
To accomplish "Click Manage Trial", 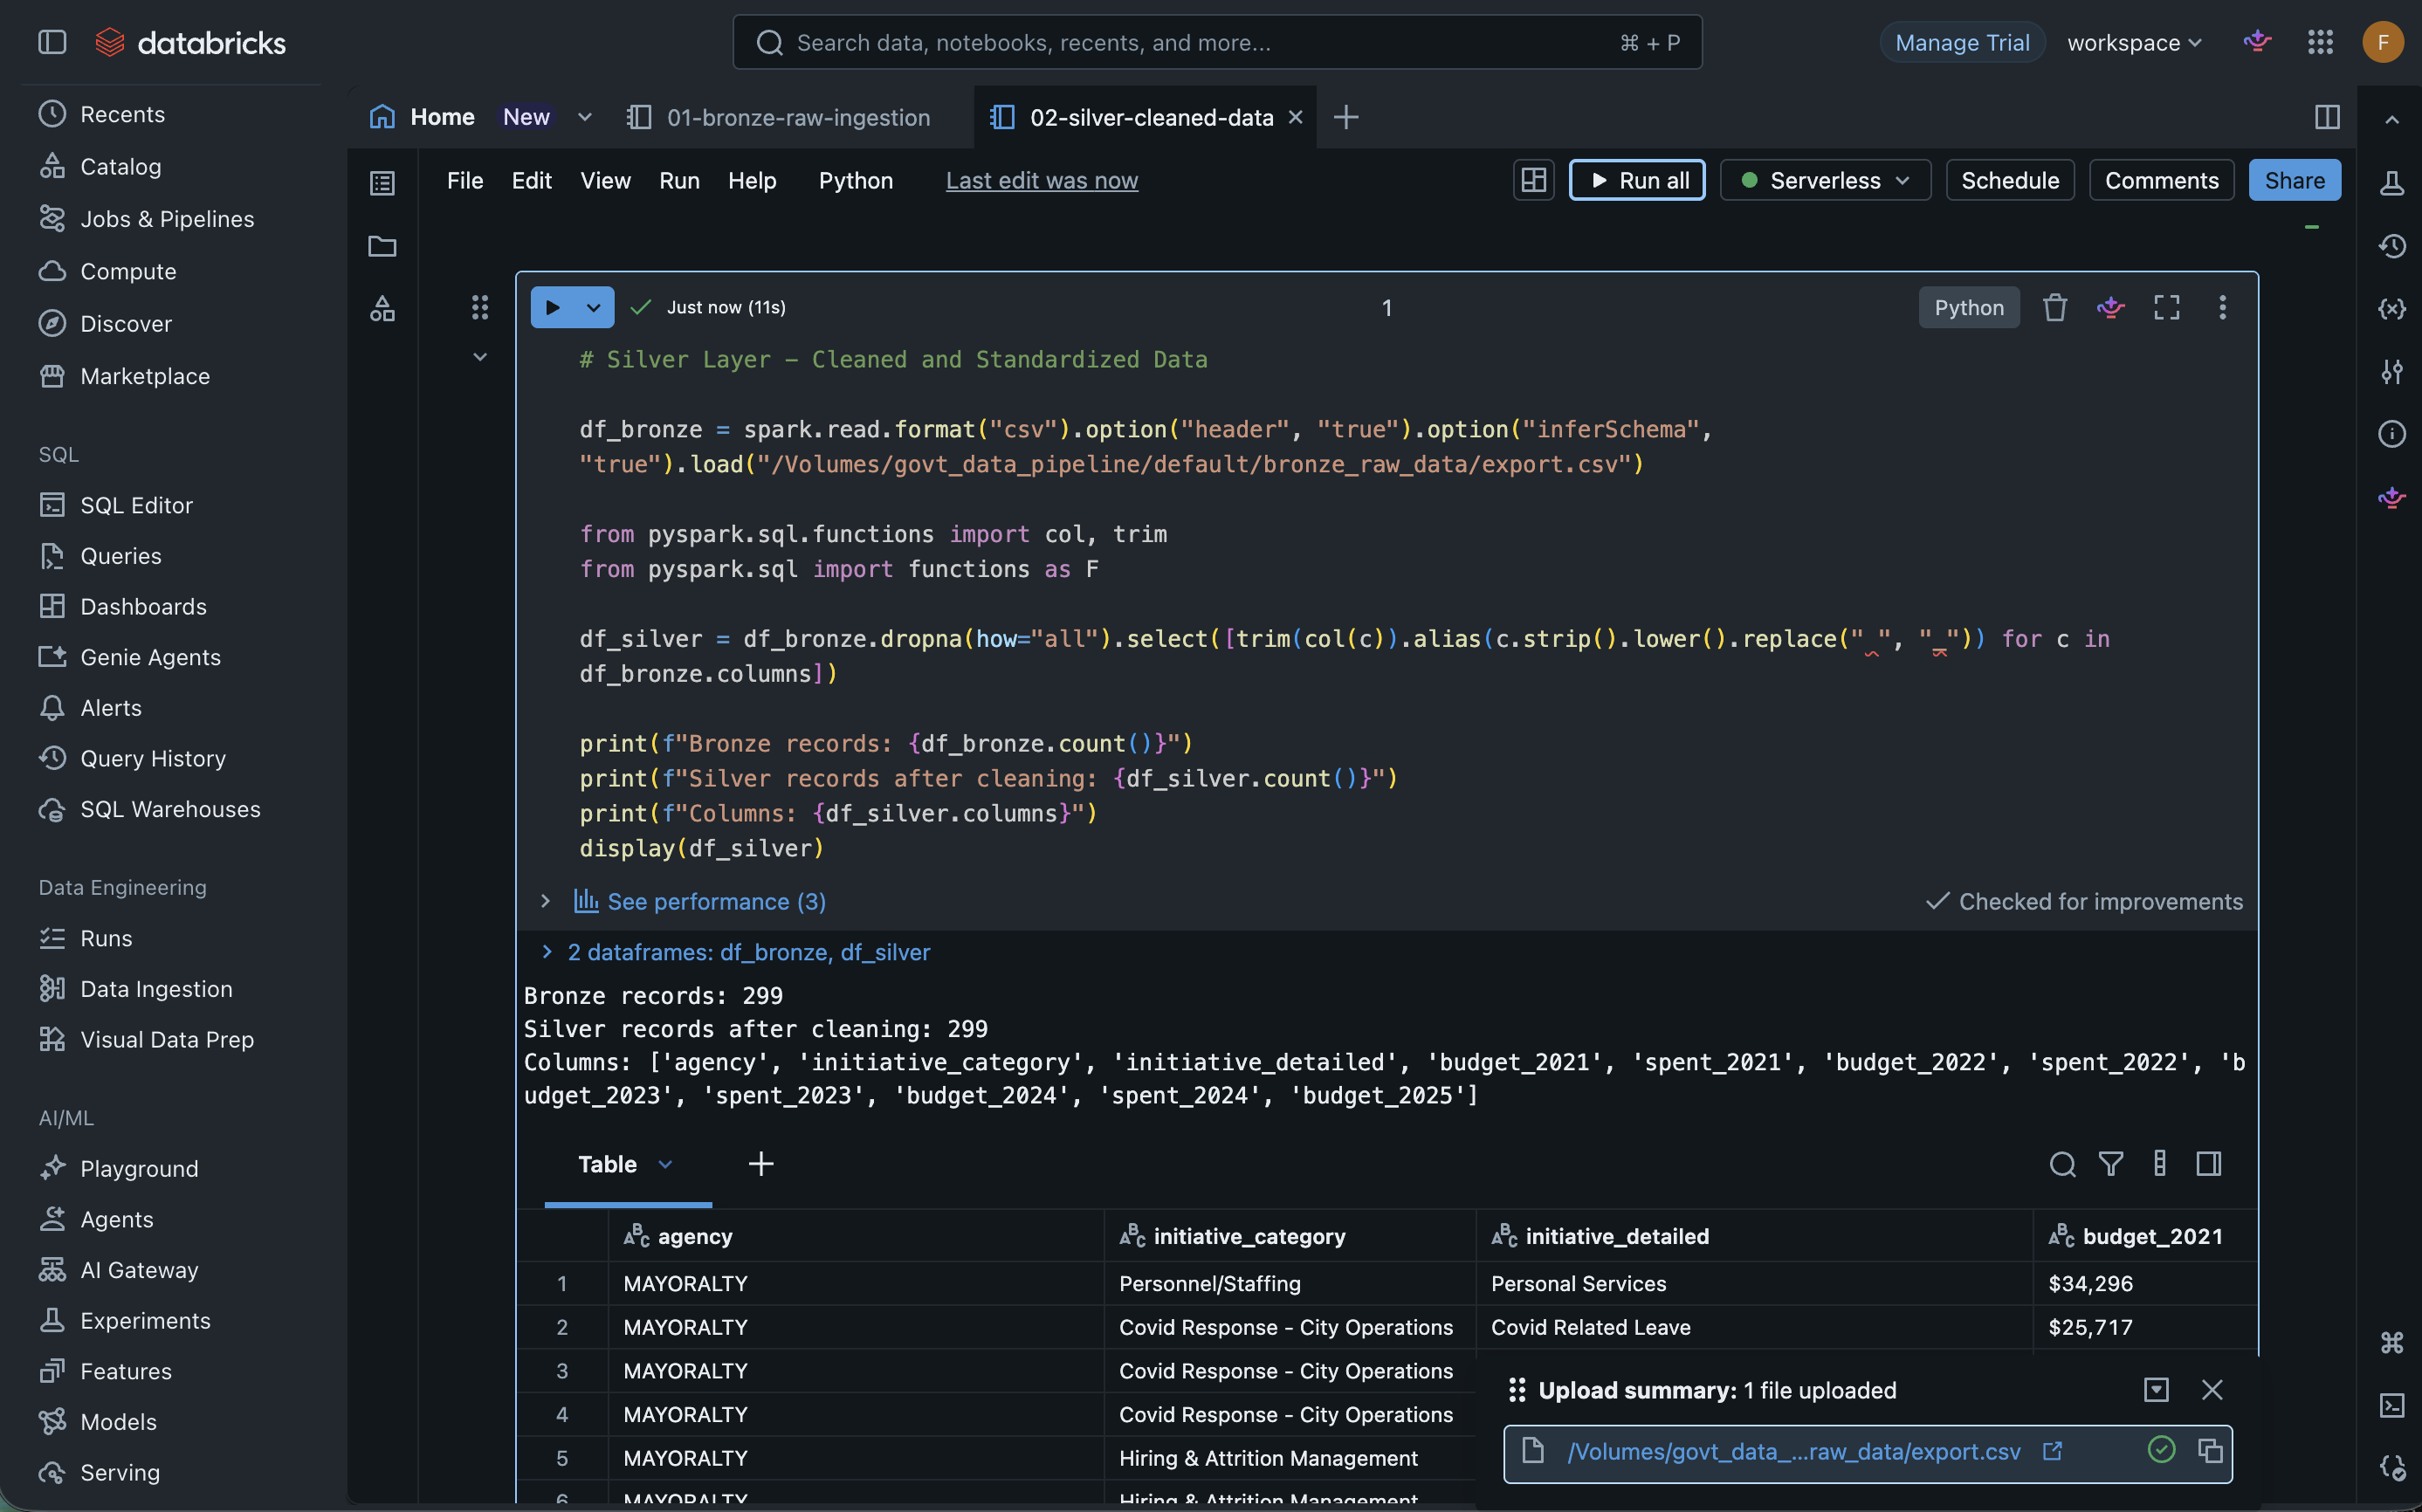I will point(1962,42).
